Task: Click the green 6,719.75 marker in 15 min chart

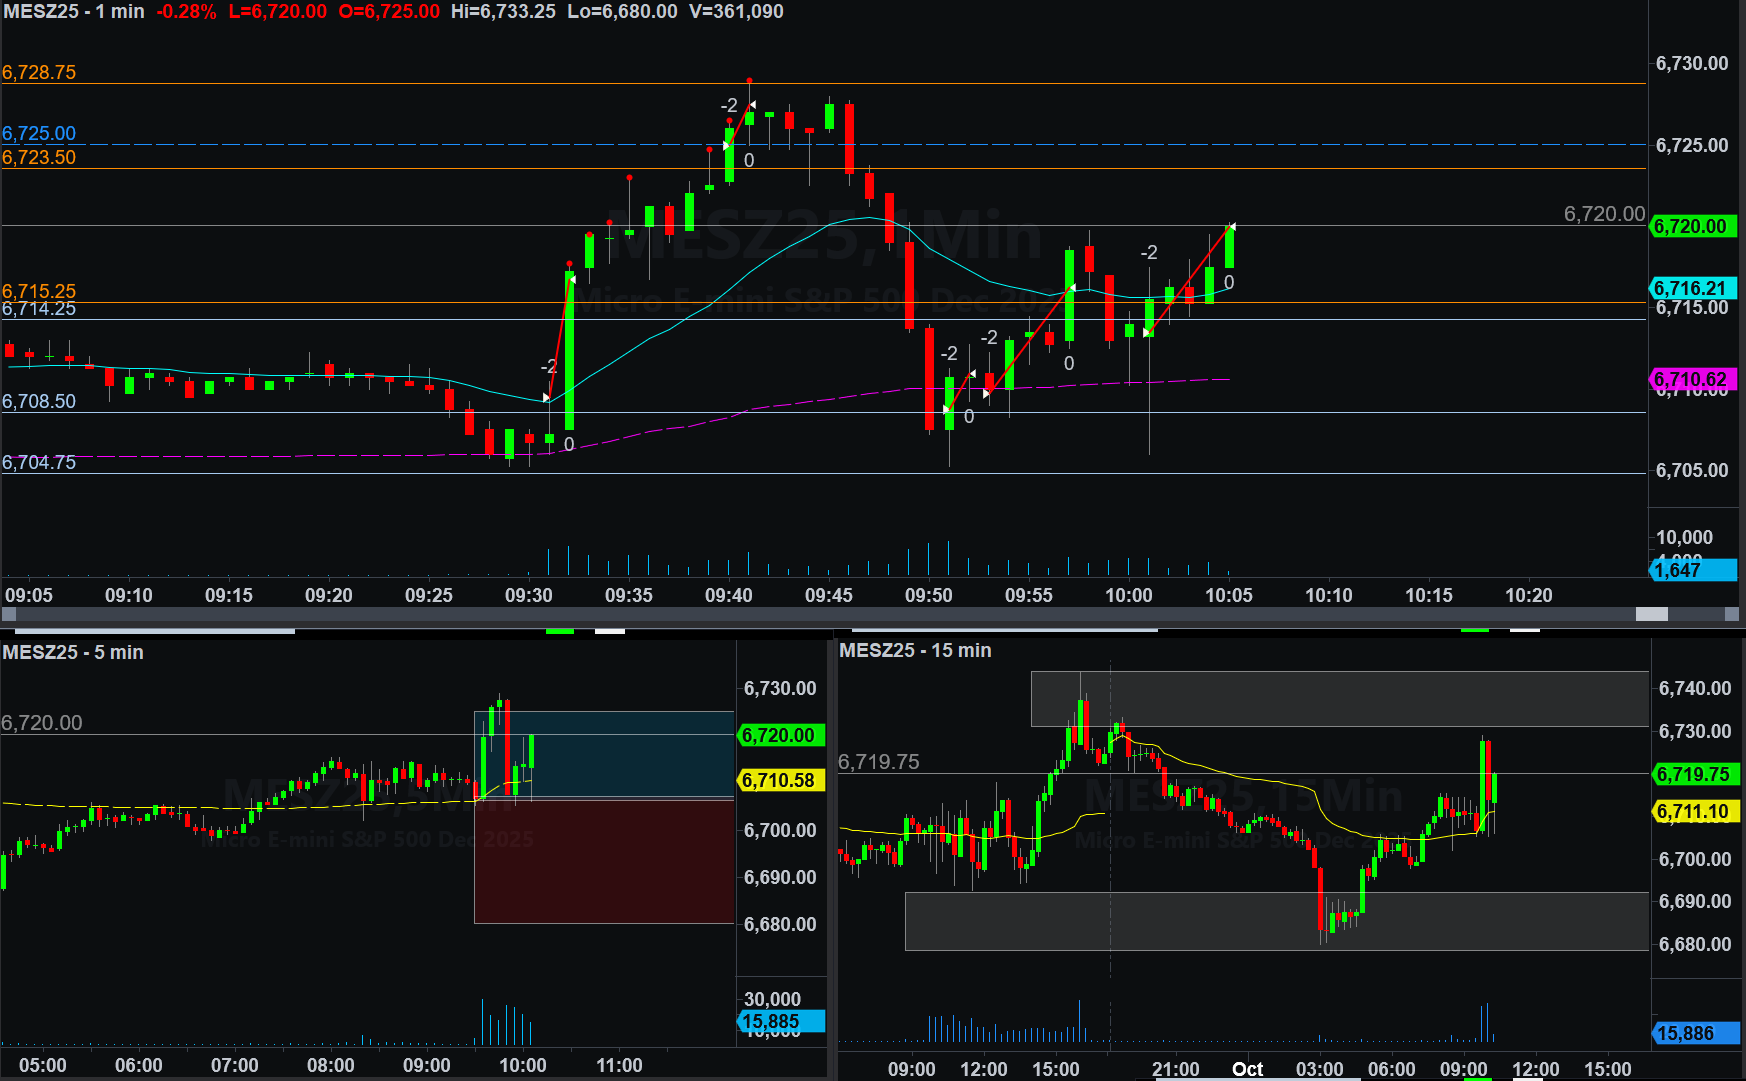Action: (1695, 774)
